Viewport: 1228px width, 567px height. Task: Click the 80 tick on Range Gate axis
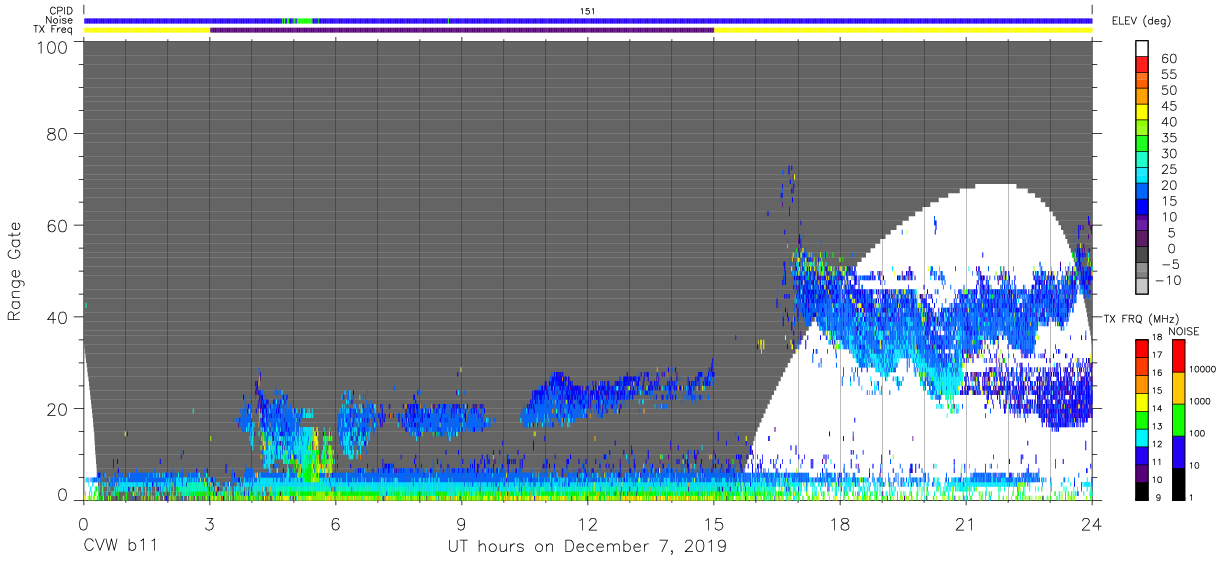click(x=58, y=133)
